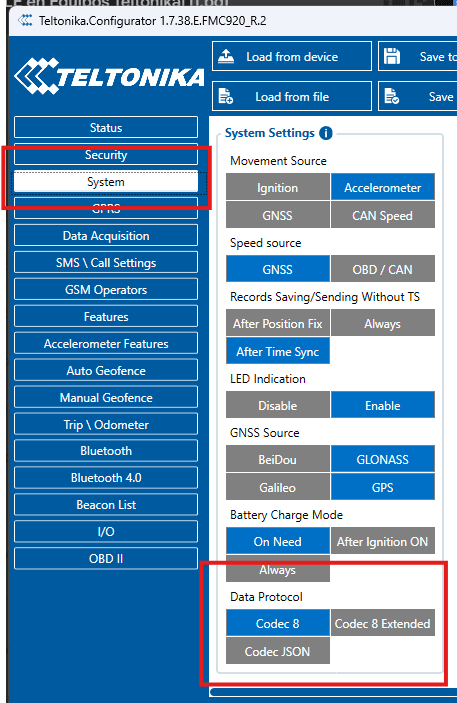The image size is (457, 703).
Task: Click the Load from file document icon
Action: 226,96
